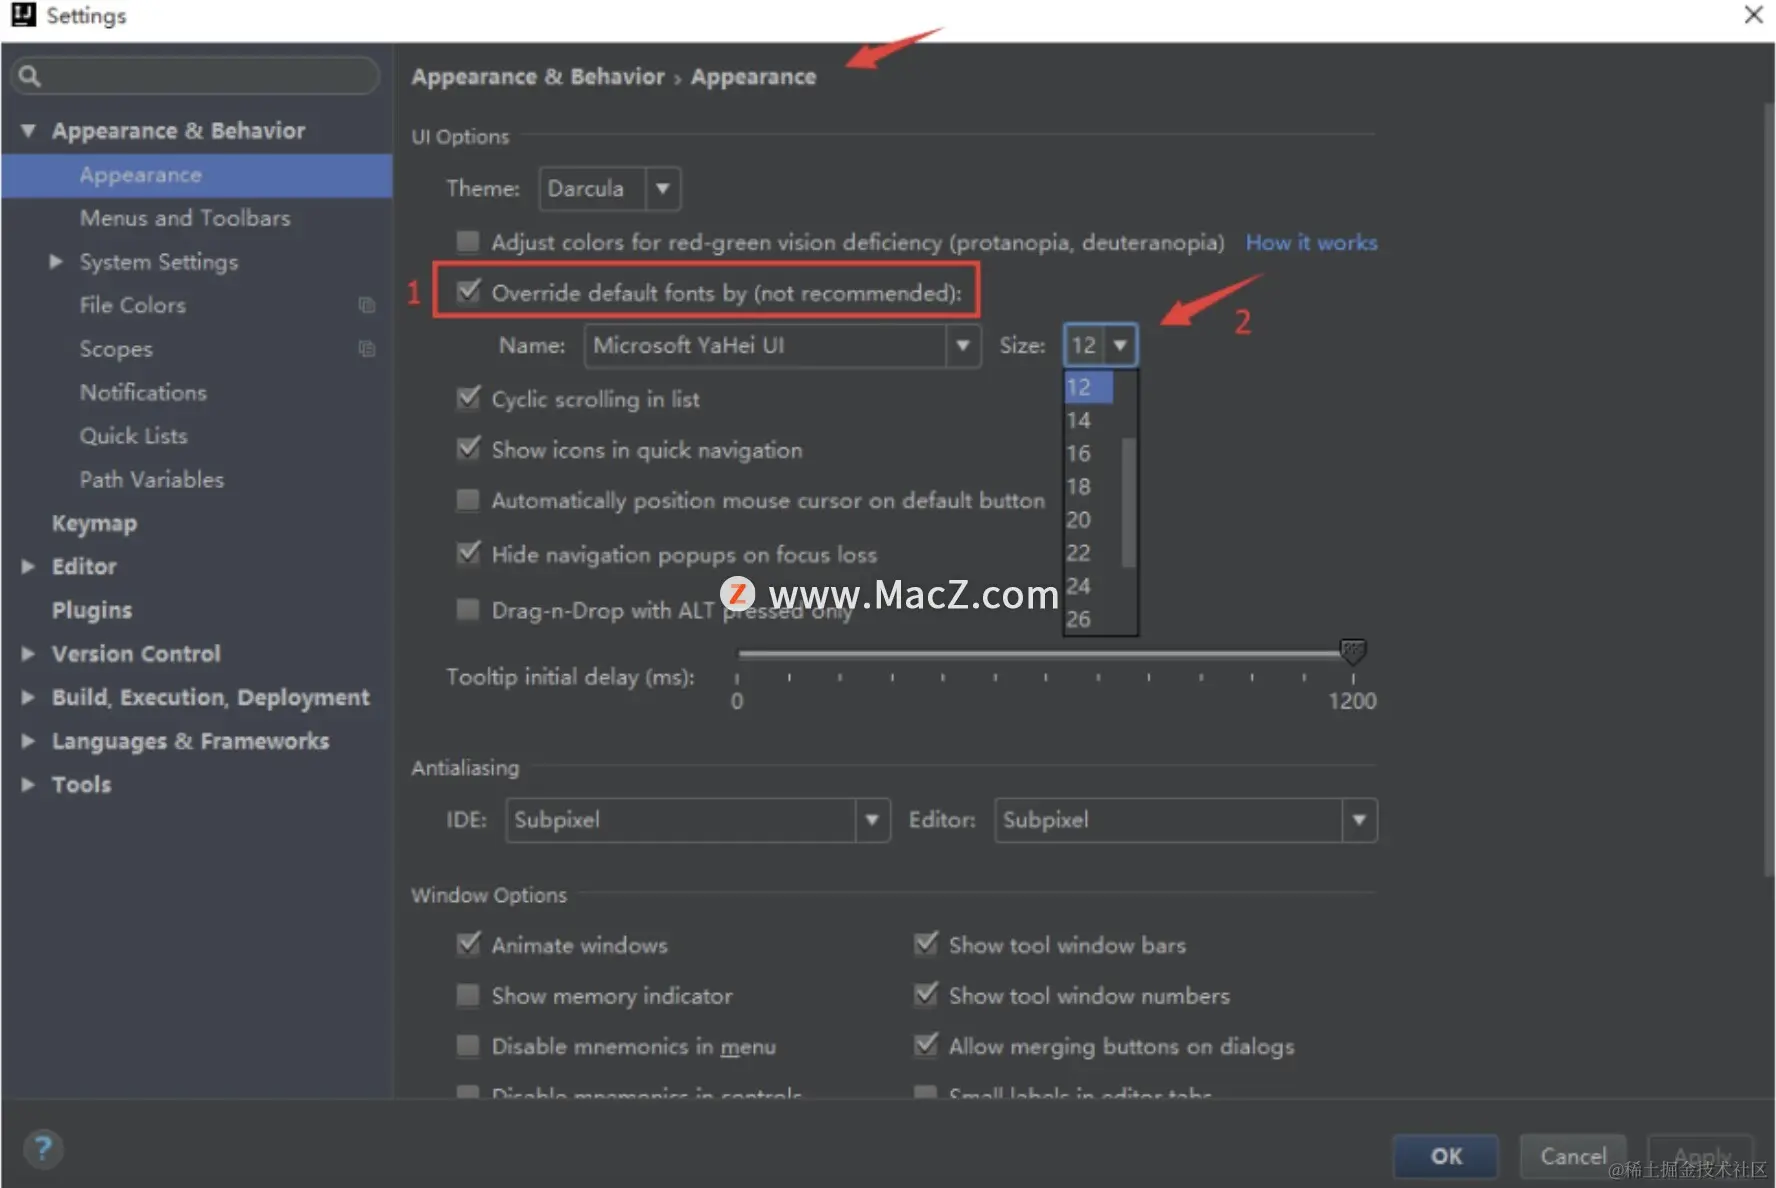Enable Disable mnemonics in menu
Viewport: 1776px width, 1188px height.
467,1046
